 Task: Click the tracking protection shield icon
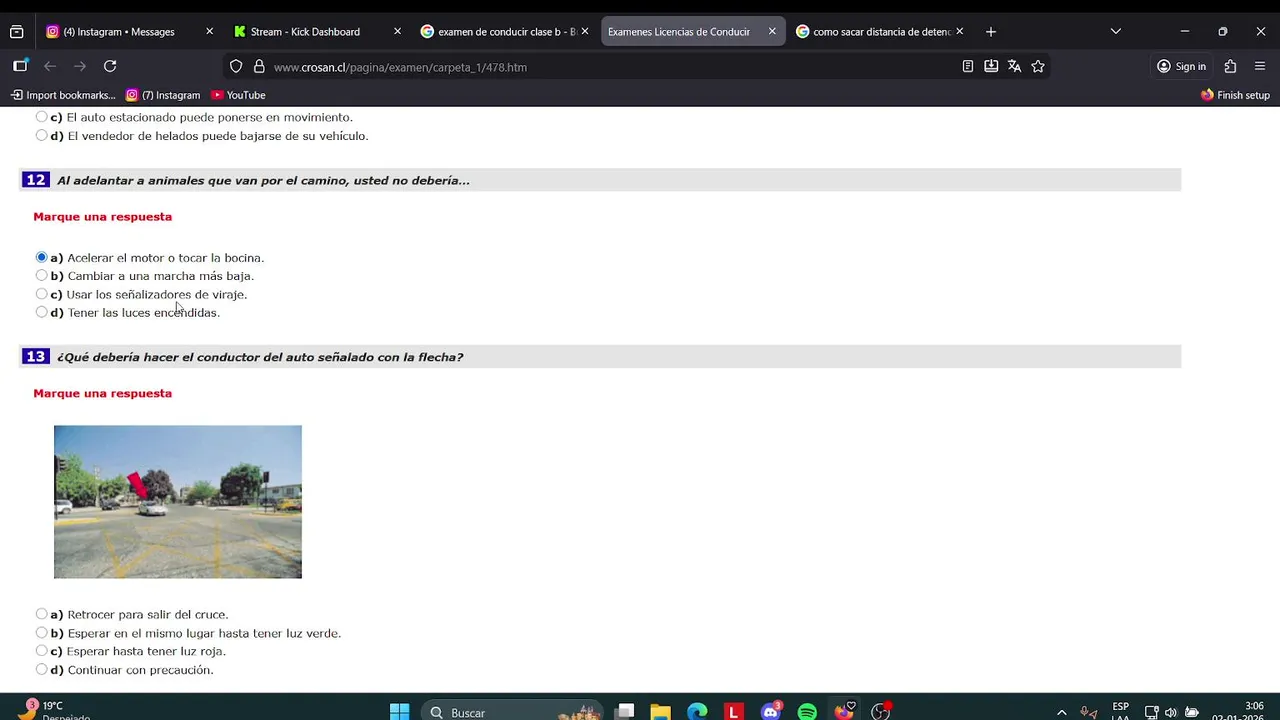click(x=236, y=67)
